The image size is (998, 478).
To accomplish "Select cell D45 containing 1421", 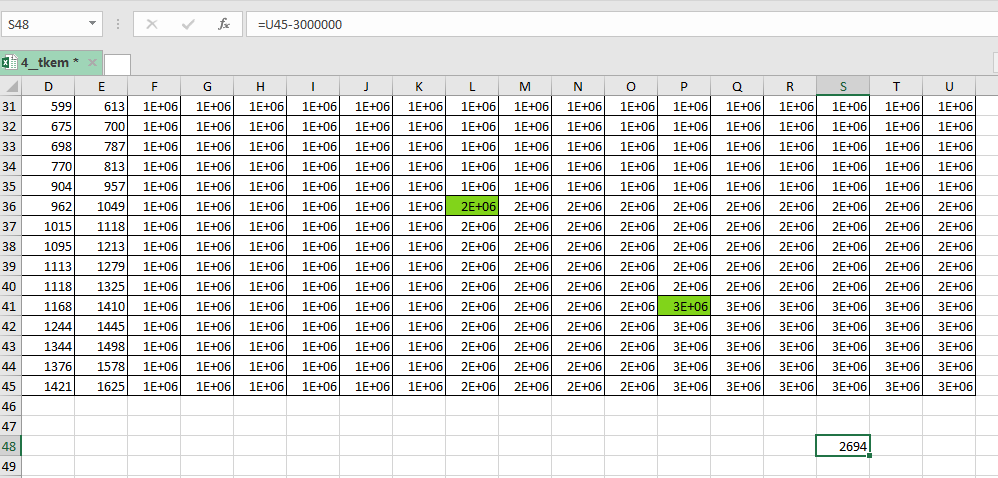I will click(48, 386).
